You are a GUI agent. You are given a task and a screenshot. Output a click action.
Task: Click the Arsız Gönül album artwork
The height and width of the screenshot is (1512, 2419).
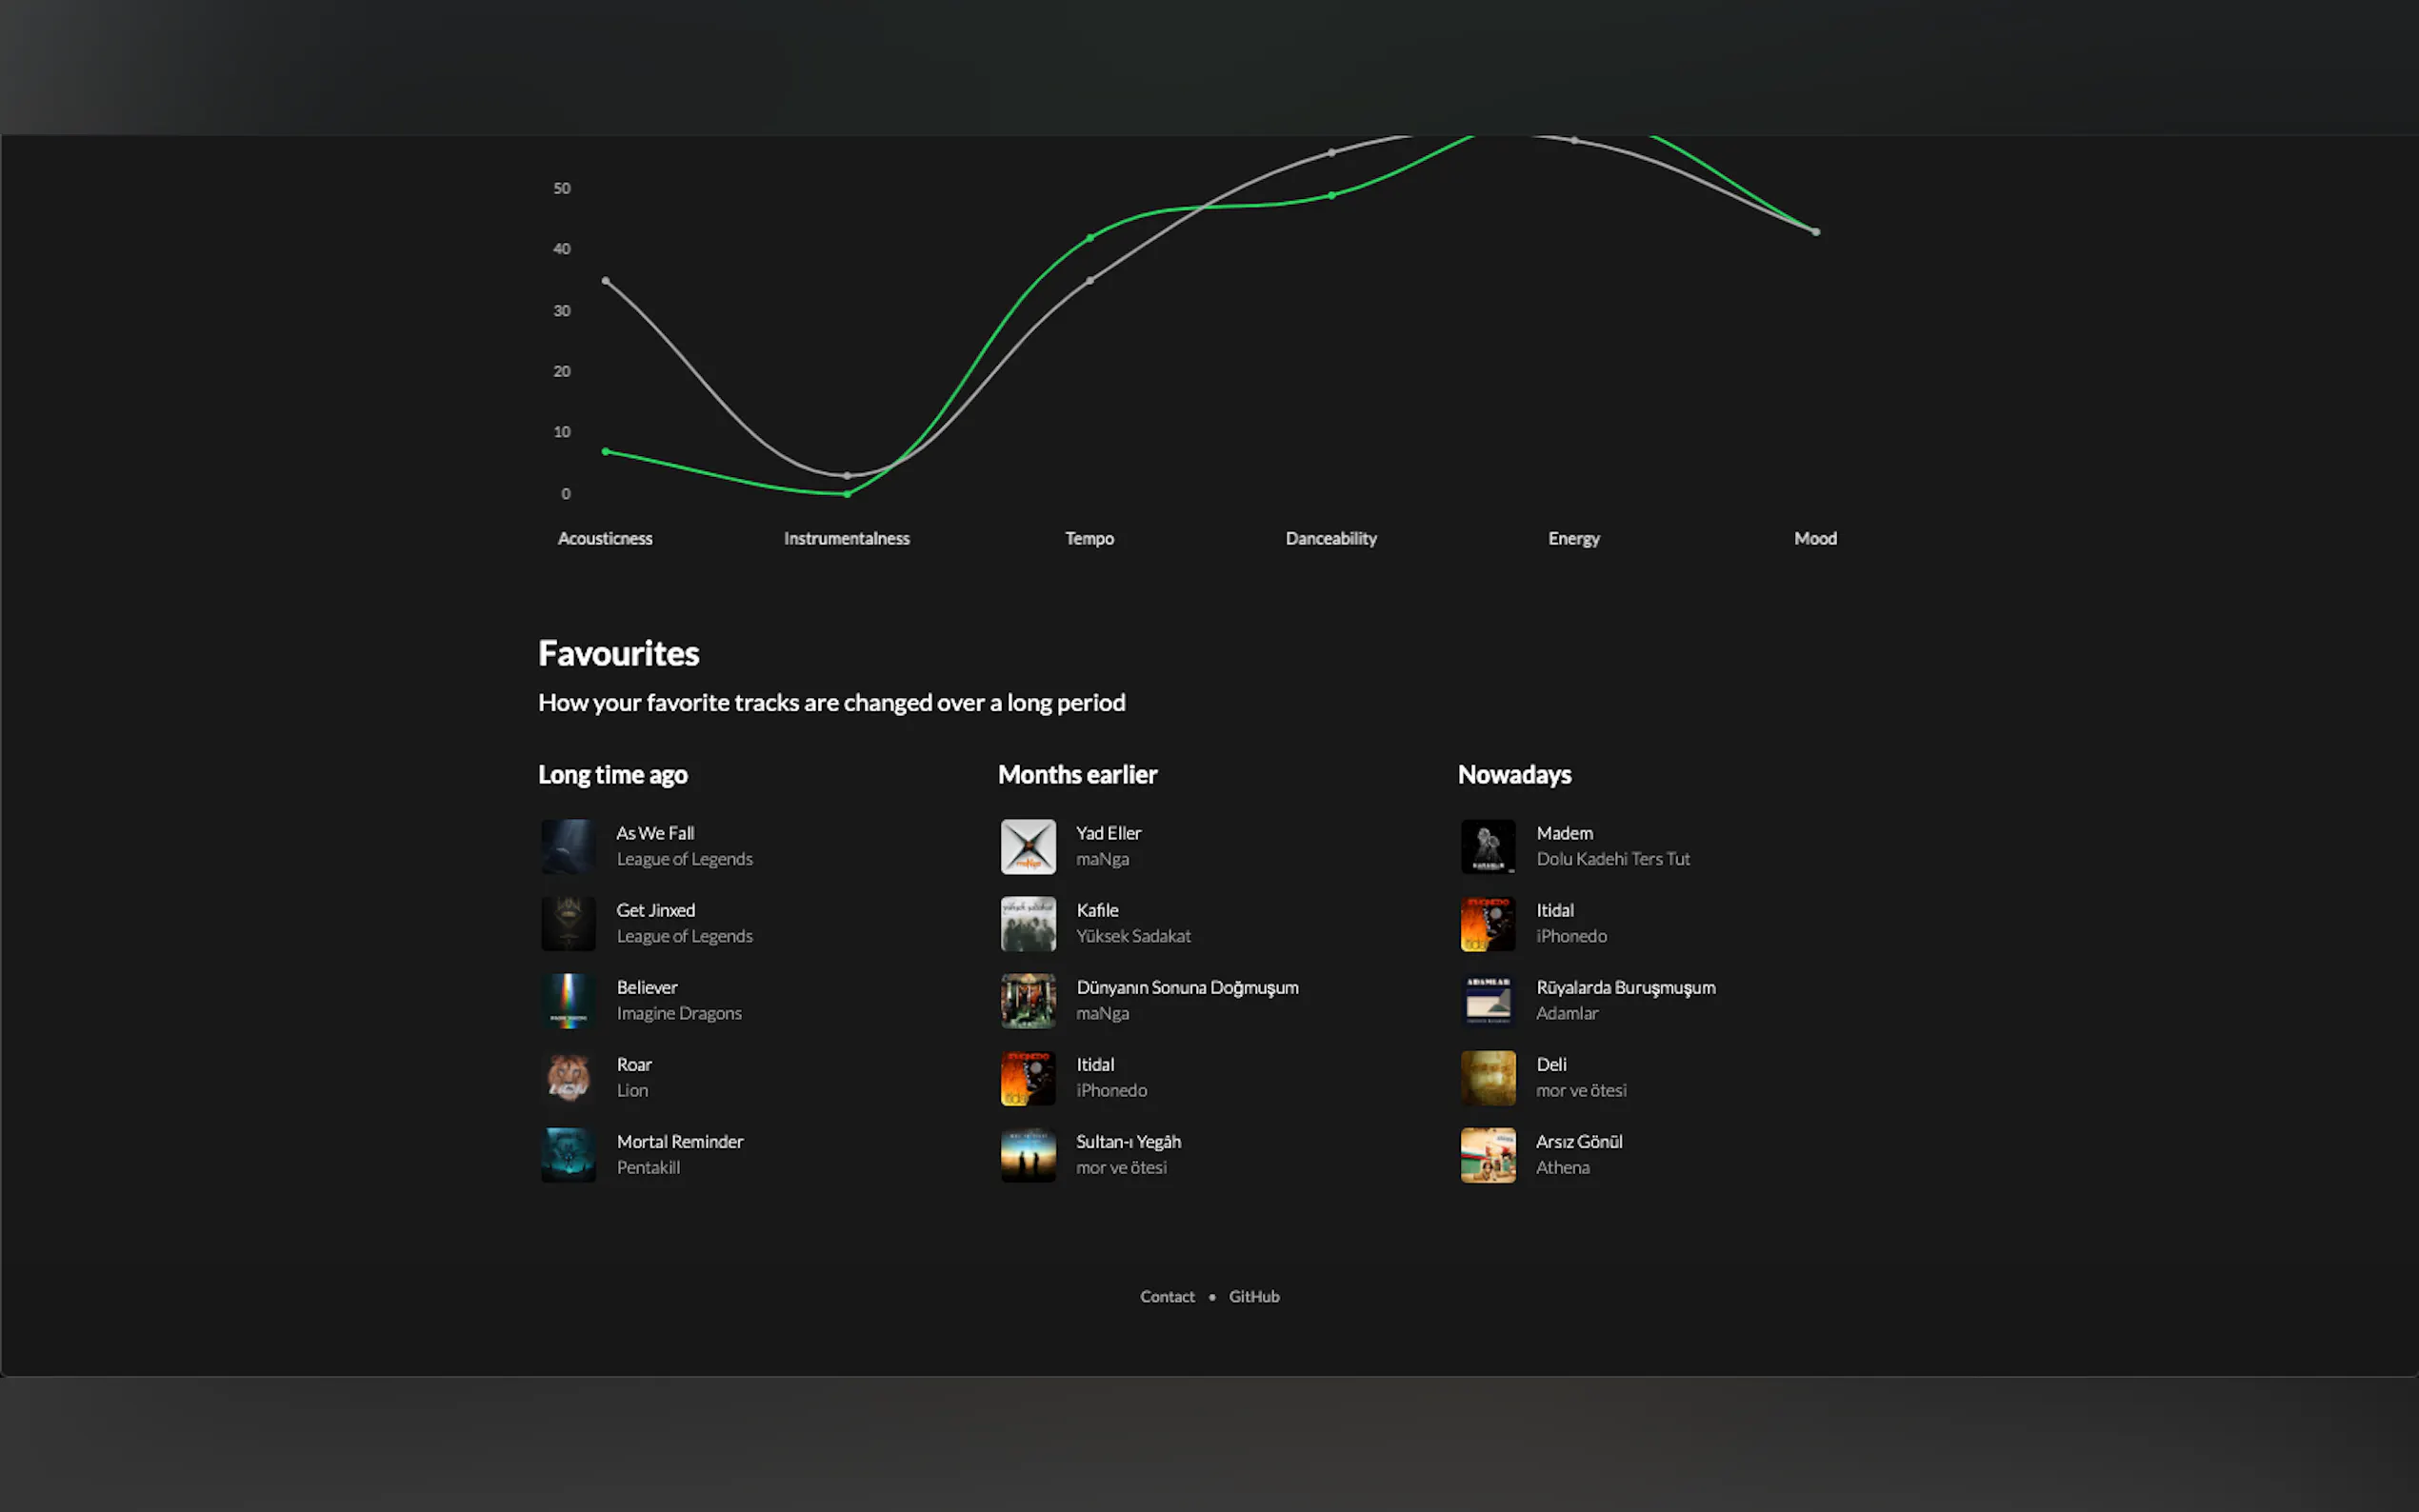pyautogui.click(x=1488, y=1154)
